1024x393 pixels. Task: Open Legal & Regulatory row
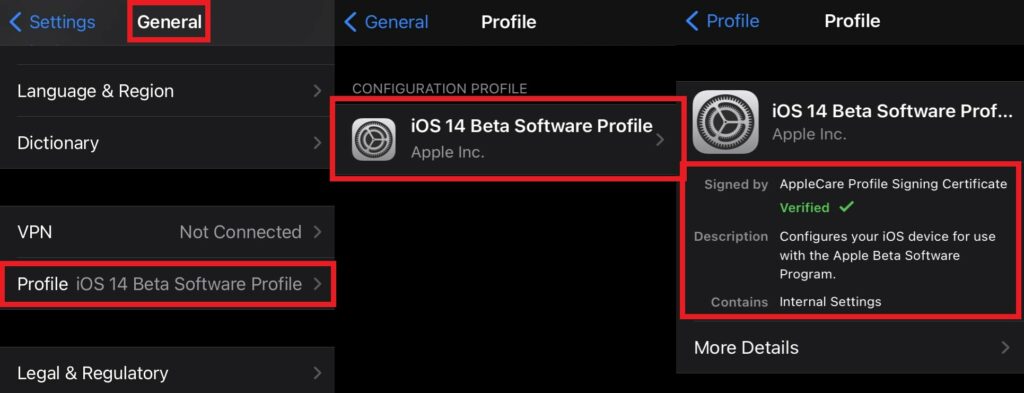[x=167, y=373]
